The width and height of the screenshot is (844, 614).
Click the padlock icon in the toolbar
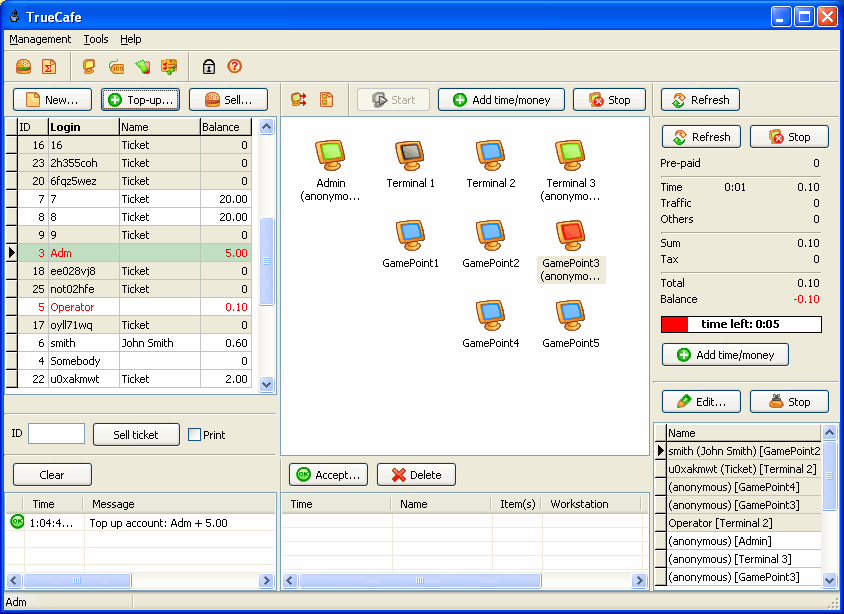tap(209, 67)
